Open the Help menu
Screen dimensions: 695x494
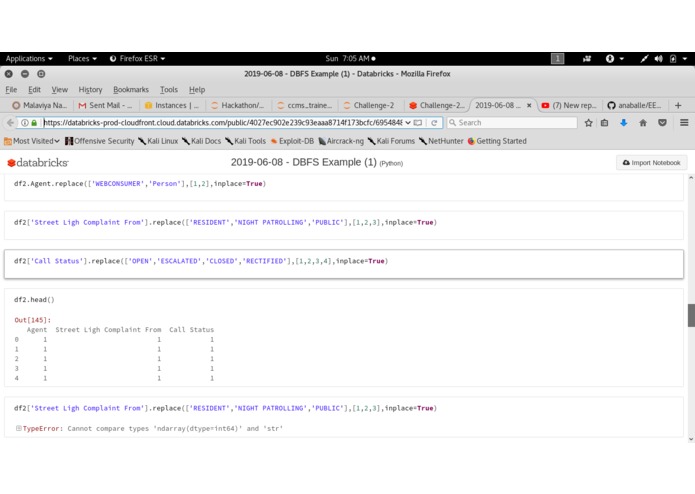coord(197,89)
